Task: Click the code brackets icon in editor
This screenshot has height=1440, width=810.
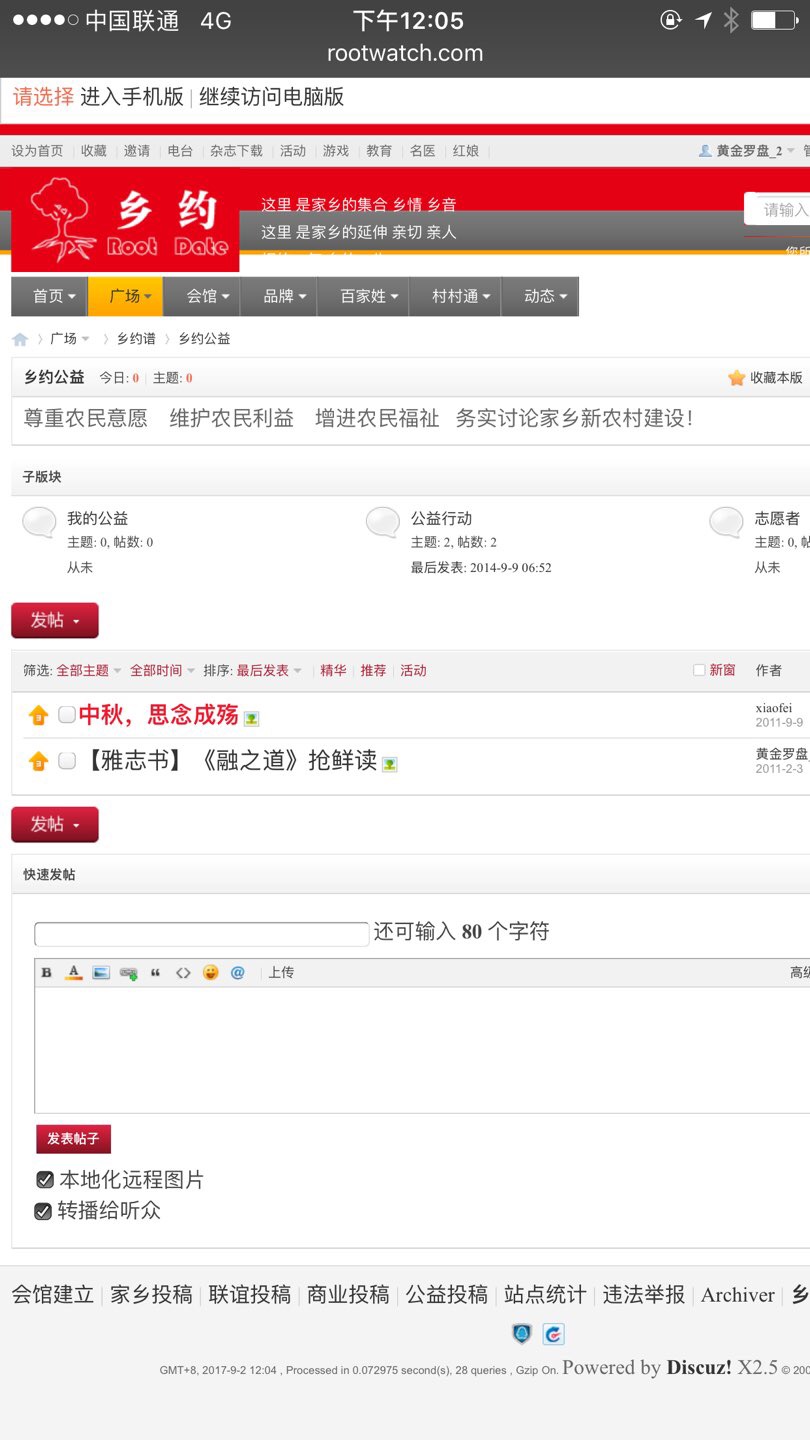Action: pyautogui.click(x=183, y=973)
